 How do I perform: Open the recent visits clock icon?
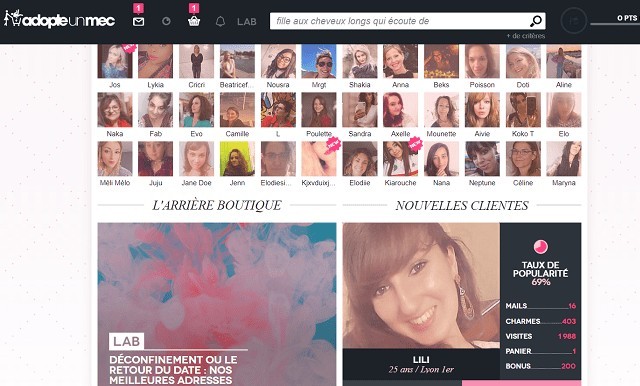click(x=166, y=21)
